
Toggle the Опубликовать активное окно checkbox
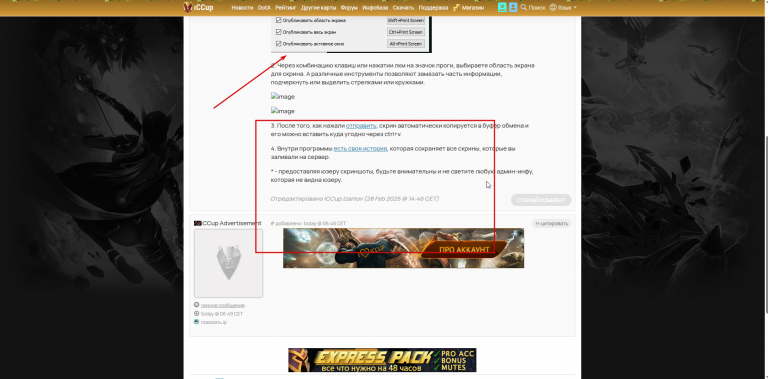[x=279, y=44]
